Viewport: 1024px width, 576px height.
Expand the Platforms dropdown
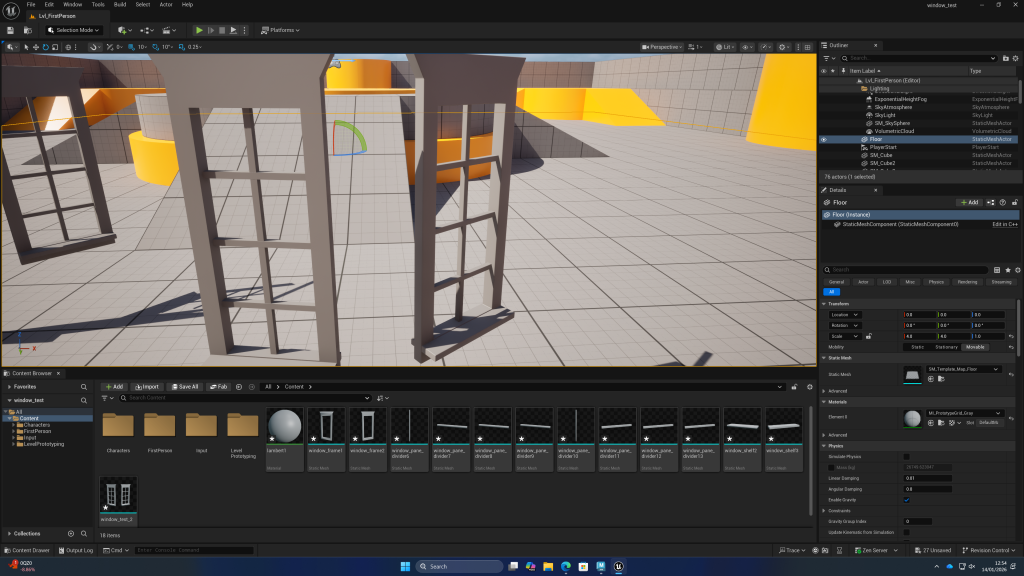point(282,30)
